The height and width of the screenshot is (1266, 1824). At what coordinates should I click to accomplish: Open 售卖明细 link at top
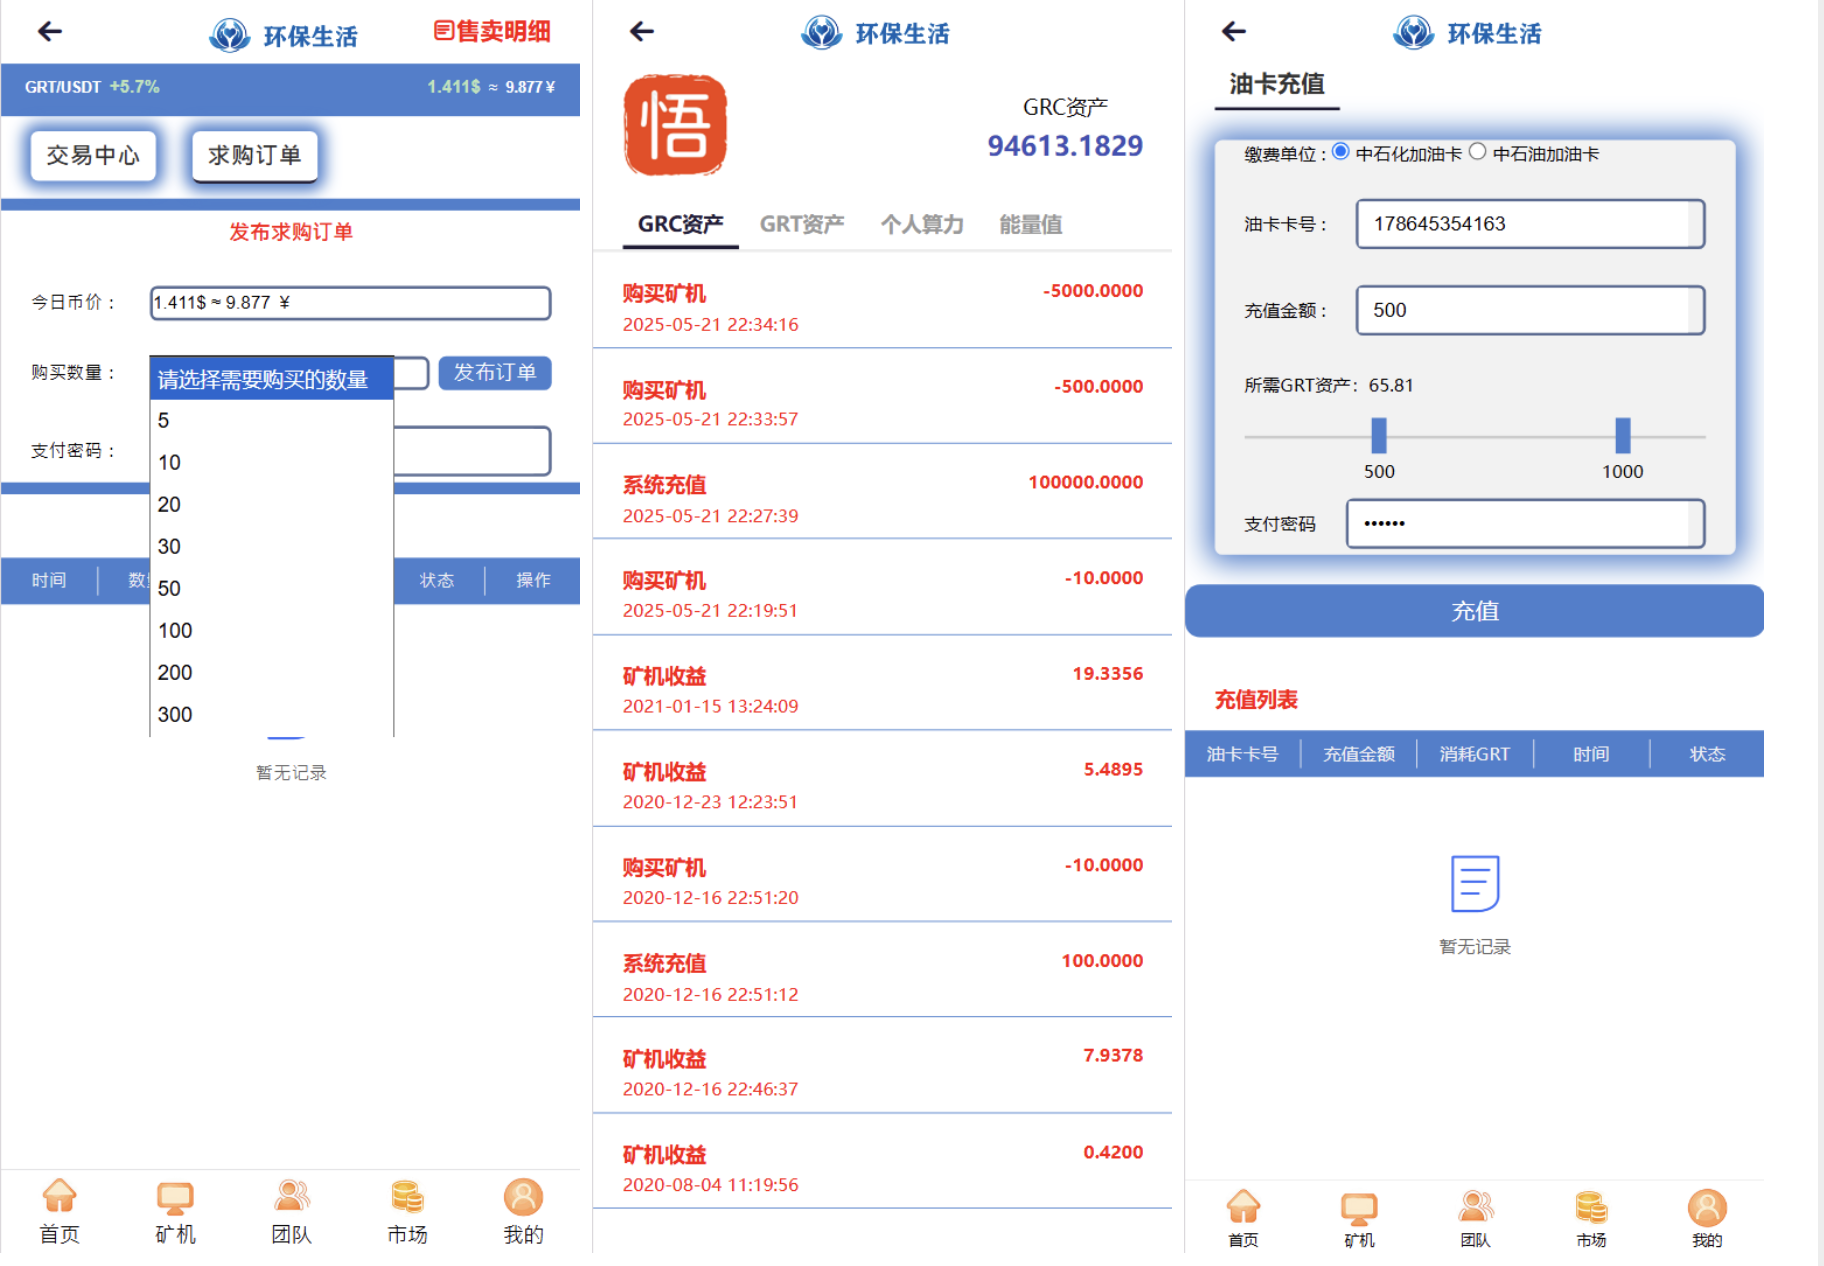[492, 32]
